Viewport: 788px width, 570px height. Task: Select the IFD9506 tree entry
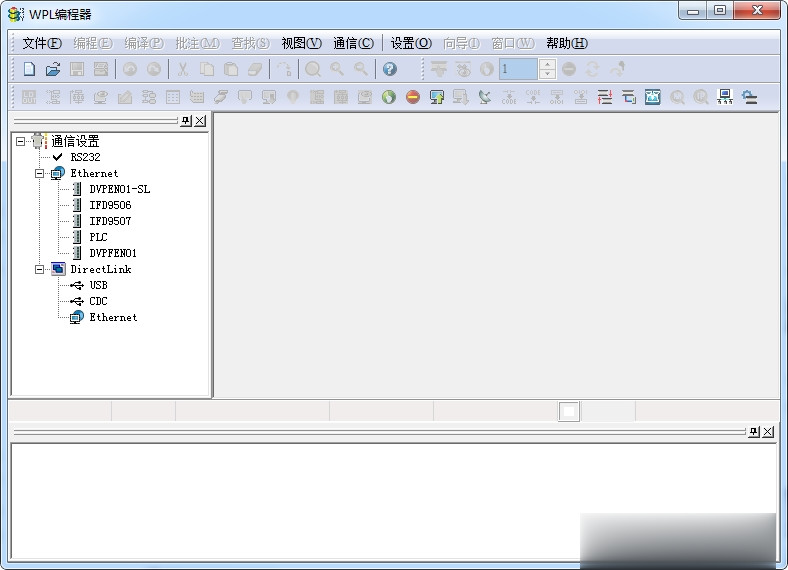(x=110, y=206)
